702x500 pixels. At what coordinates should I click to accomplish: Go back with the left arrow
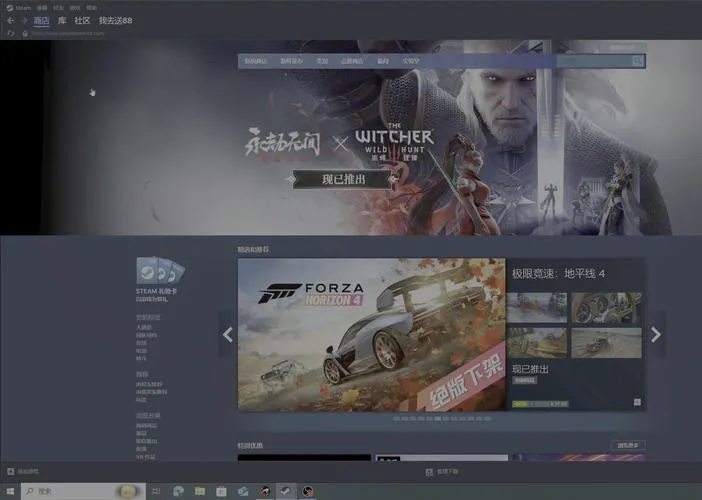(10, 21)
